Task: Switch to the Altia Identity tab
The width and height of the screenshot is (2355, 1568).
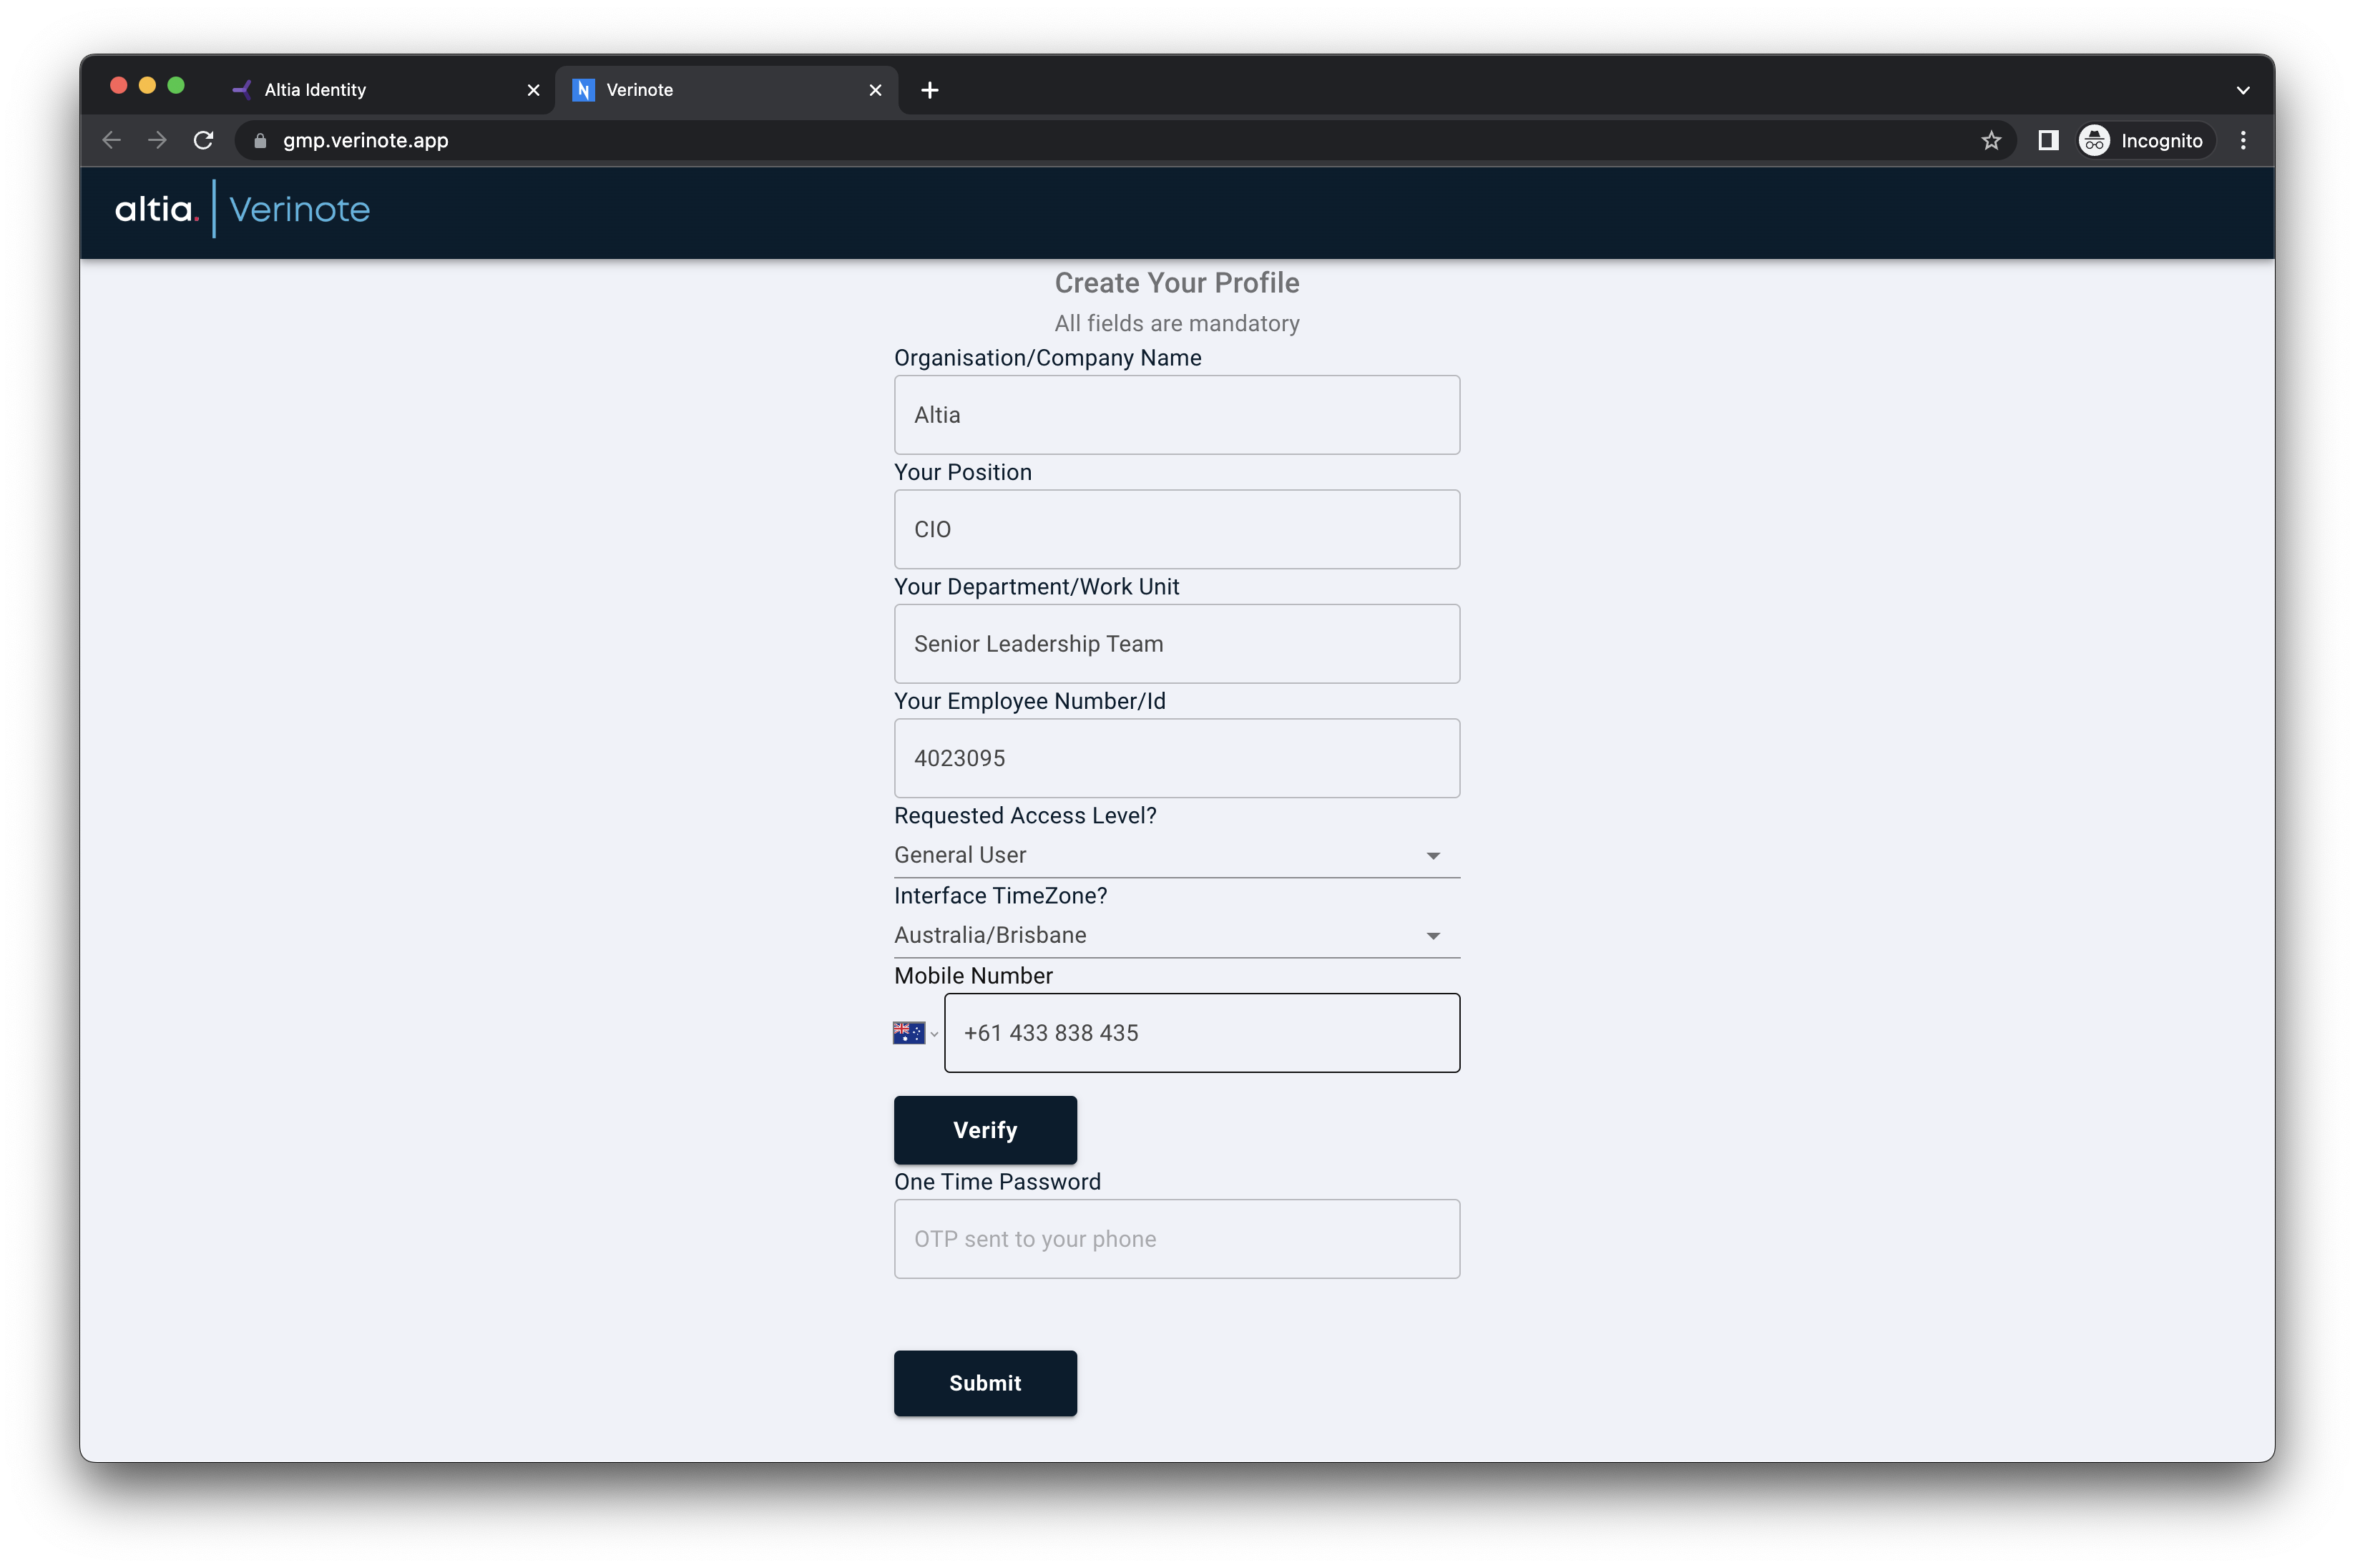Action: pos(360,89)
